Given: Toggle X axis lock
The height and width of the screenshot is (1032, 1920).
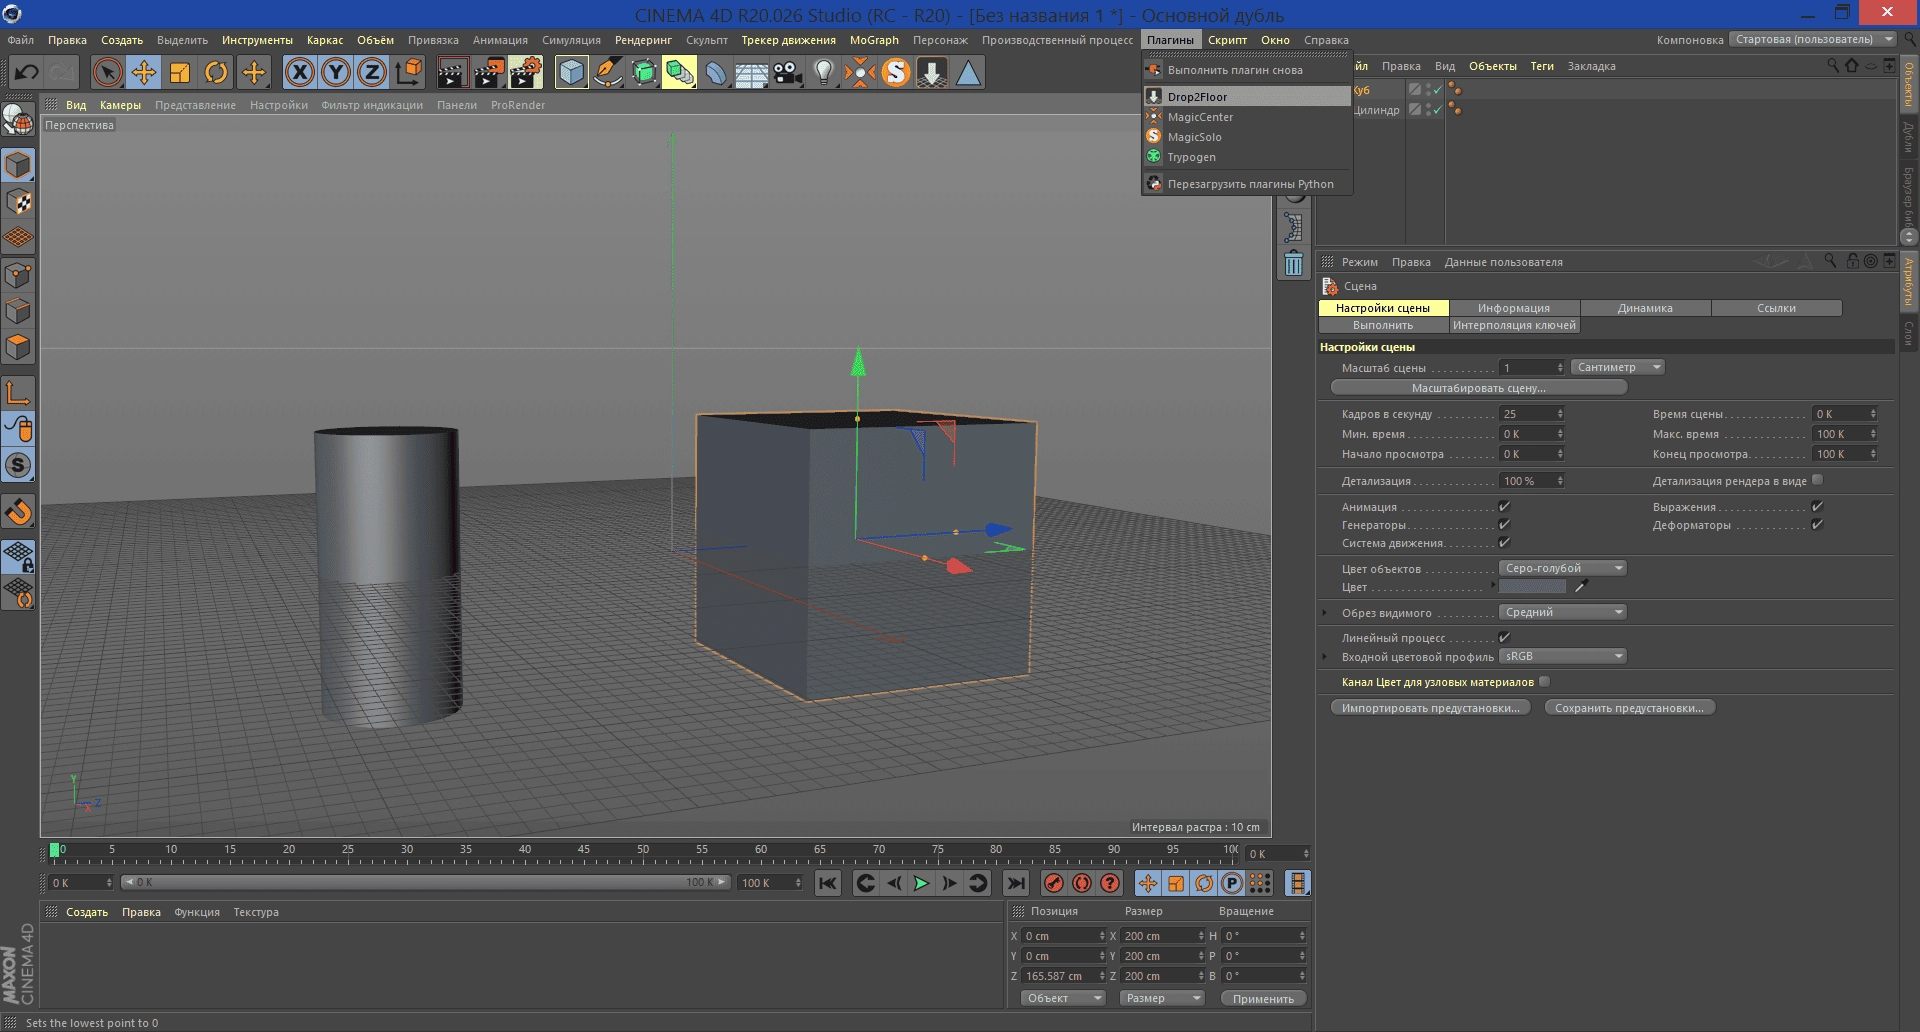Looking at the screenshot, I should tap(299, 72).
